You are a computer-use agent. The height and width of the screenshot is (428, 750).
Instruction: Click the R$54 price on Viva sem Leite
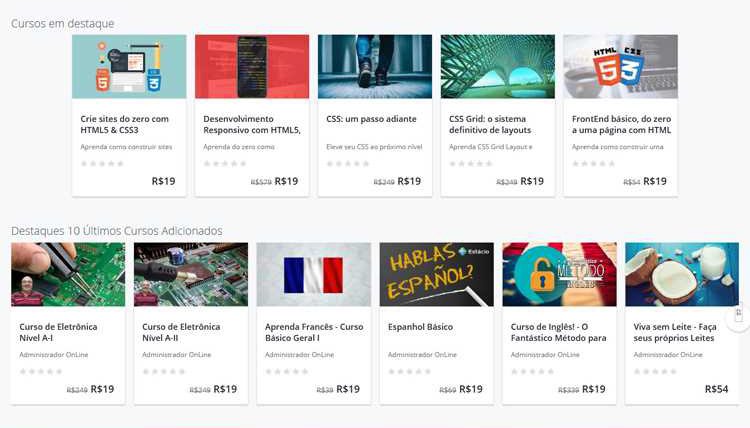(717, 389)
